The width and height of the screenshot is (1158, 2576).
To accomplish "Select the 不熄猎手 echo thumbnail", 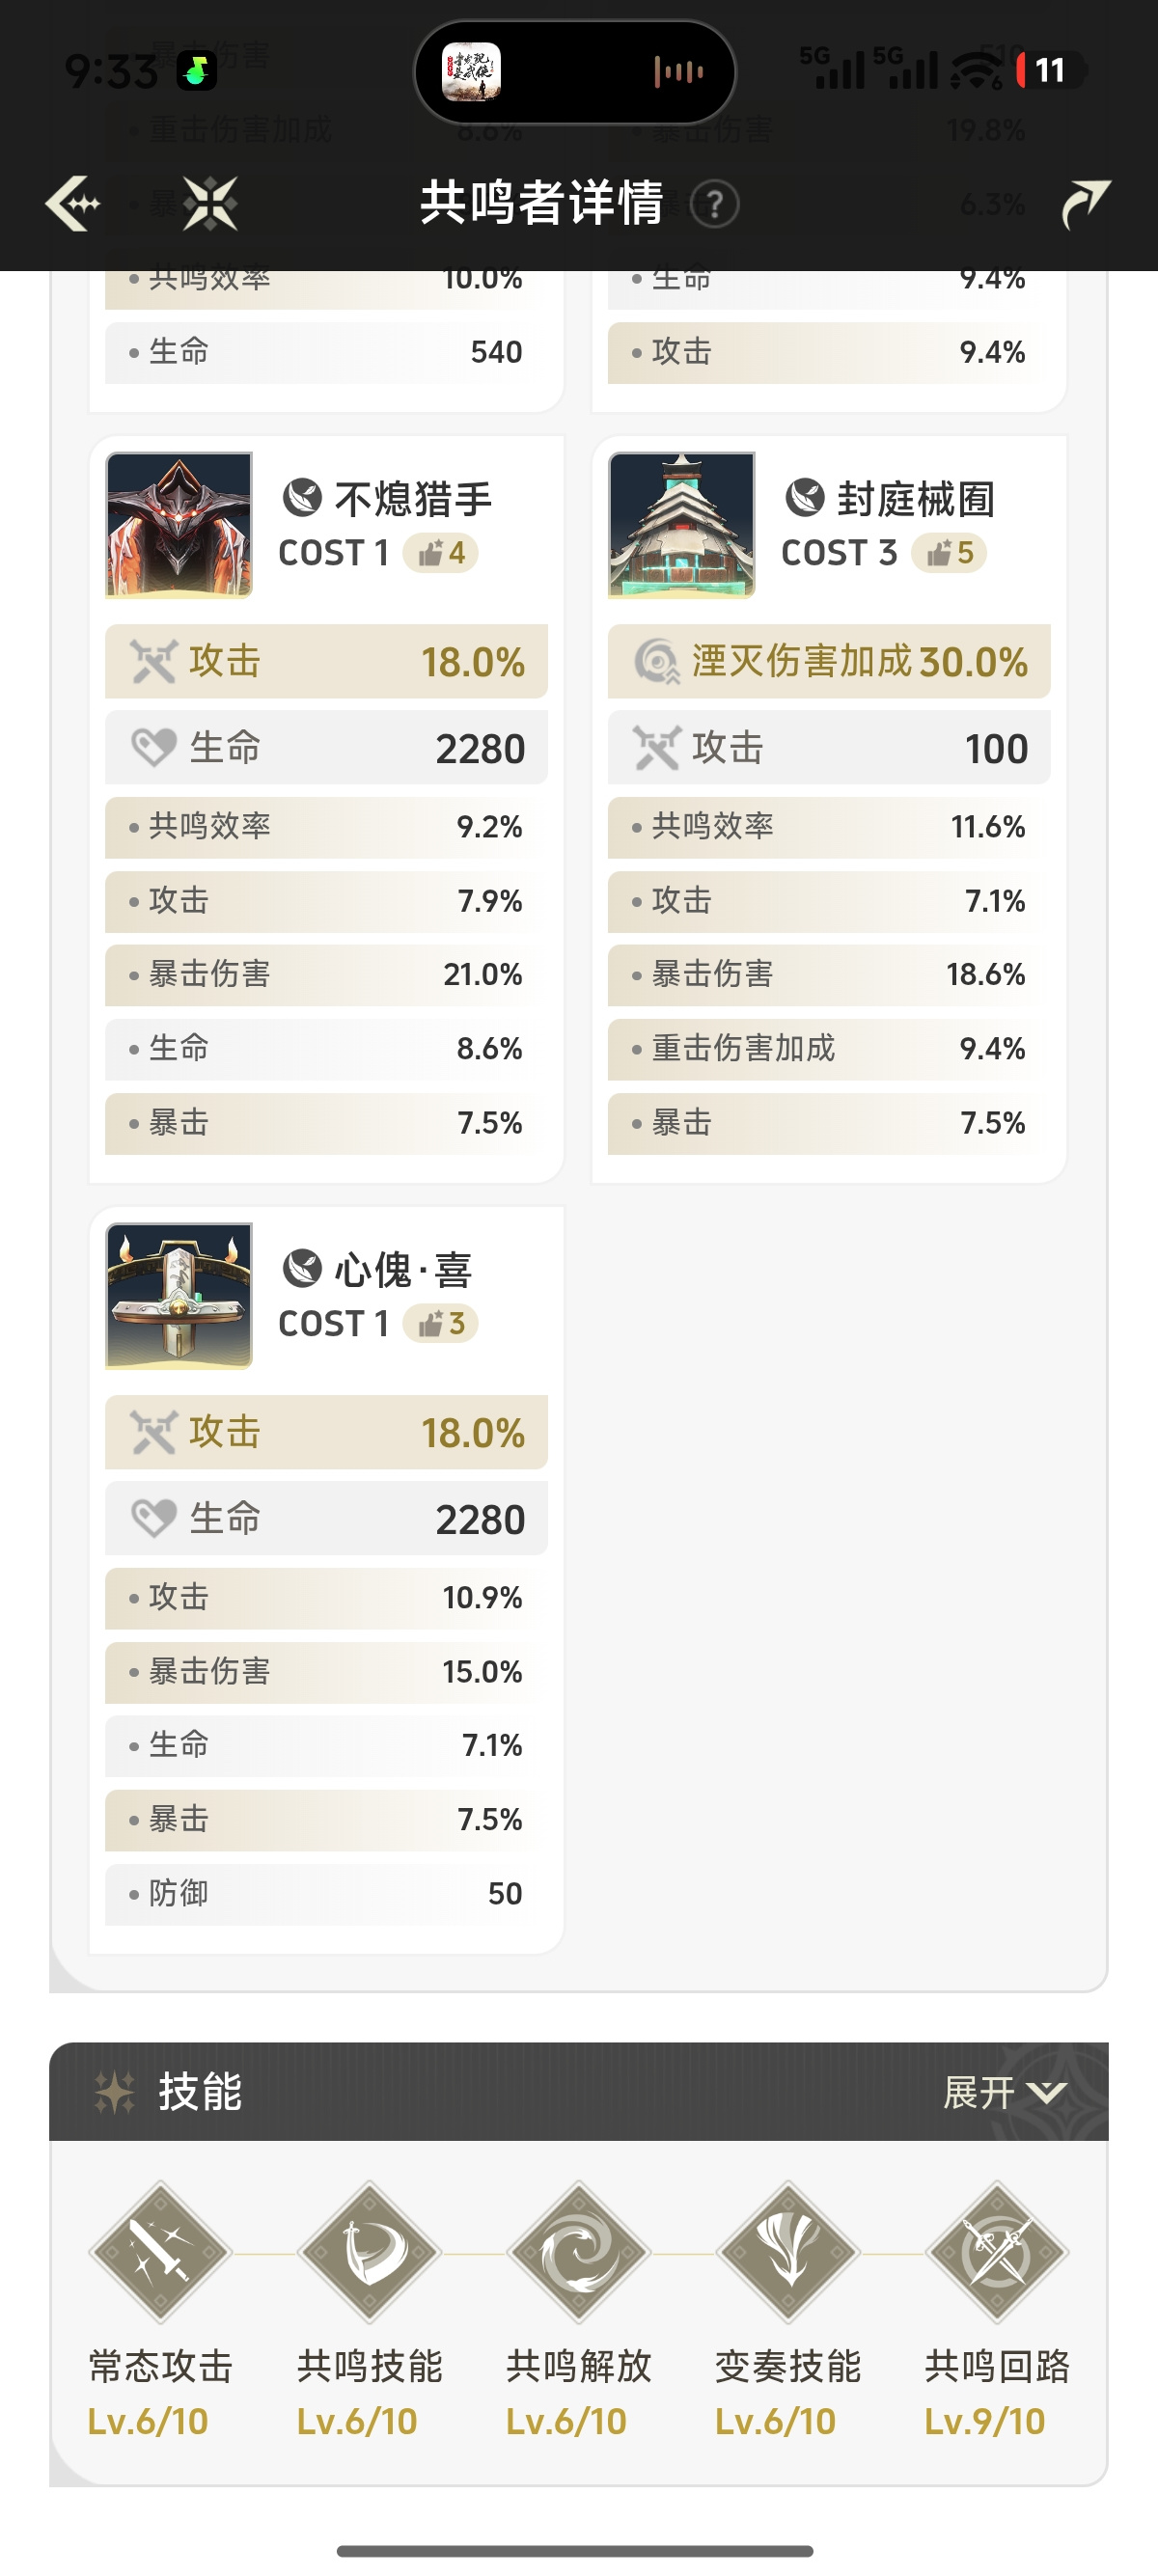I will click(x=179, y=525).
